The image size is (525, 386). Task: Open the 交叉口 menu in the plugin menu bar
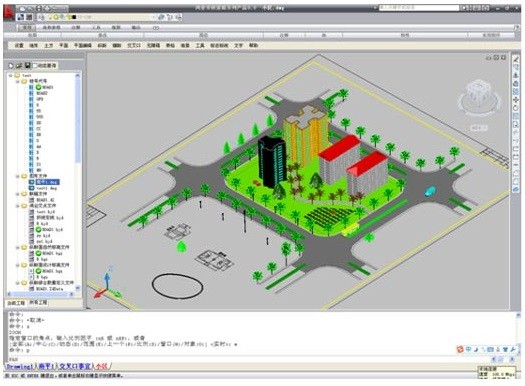click(x=134, y=45)
